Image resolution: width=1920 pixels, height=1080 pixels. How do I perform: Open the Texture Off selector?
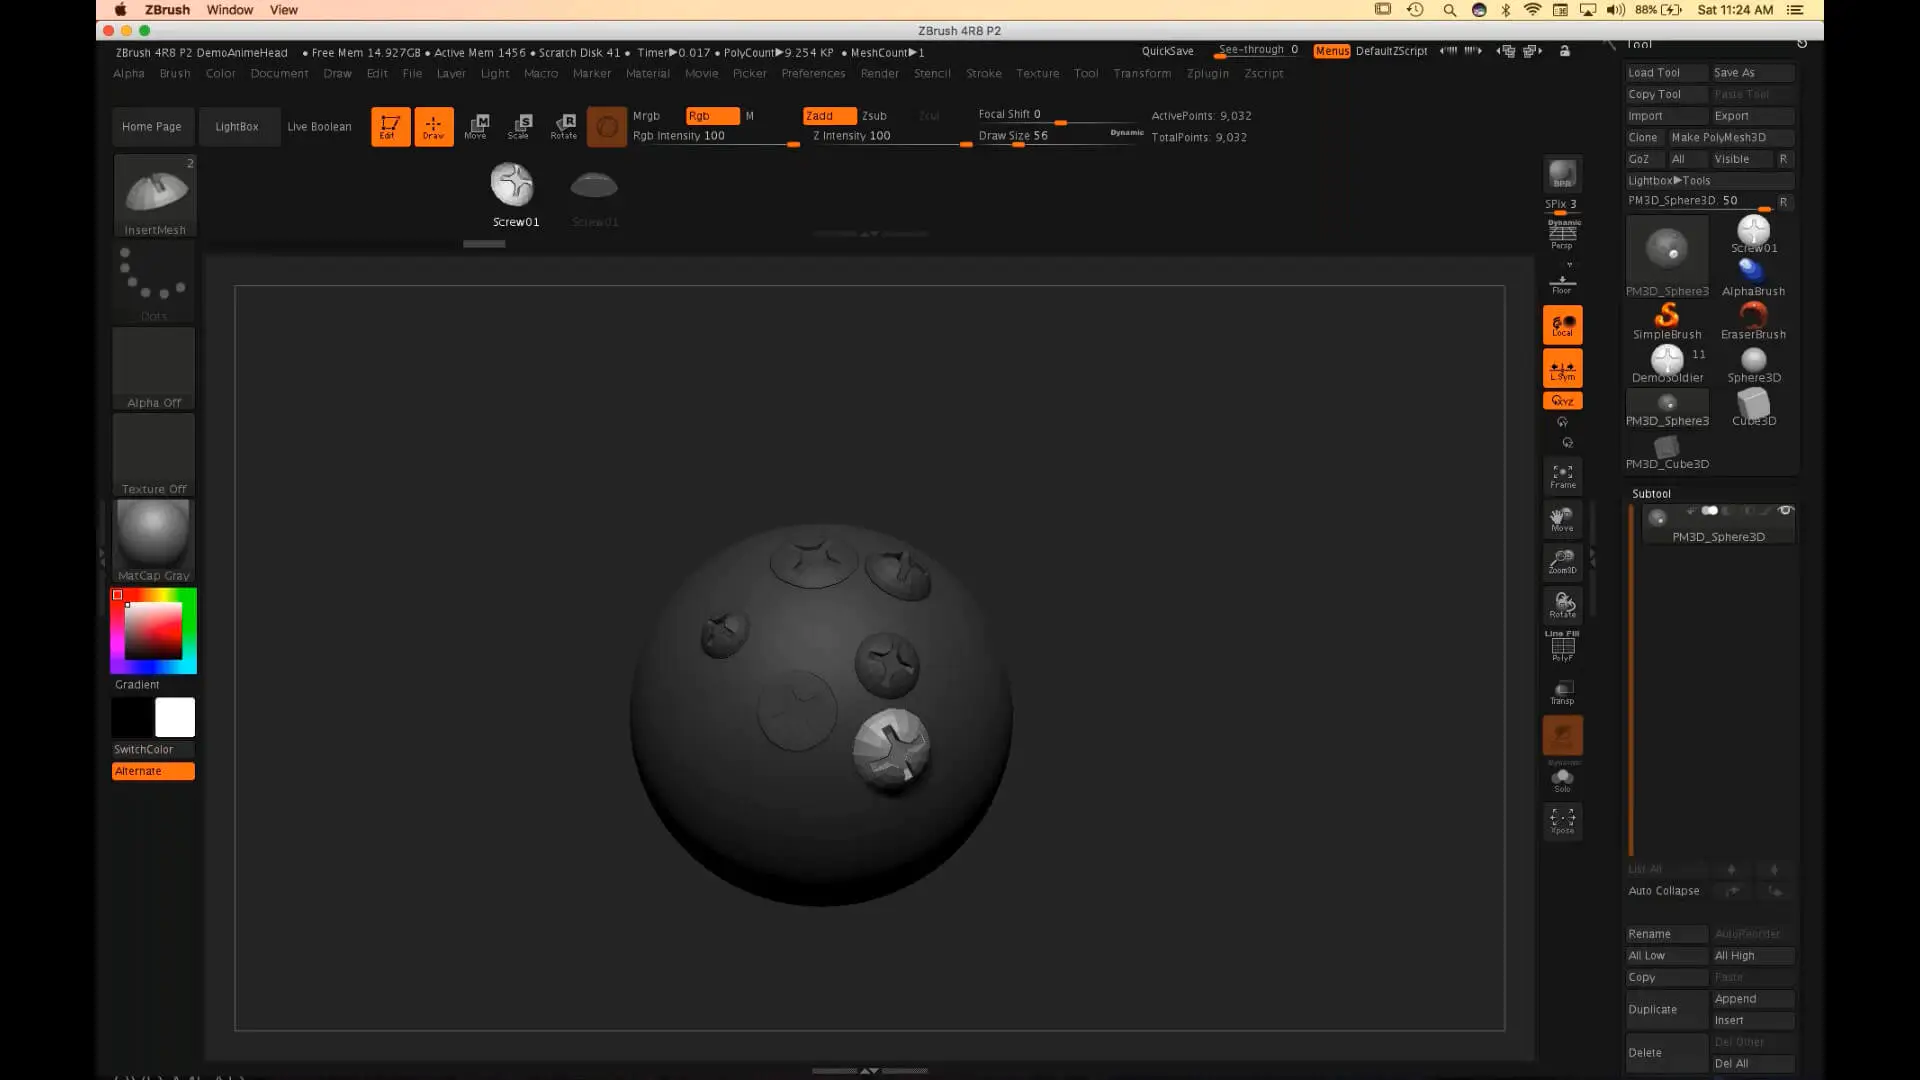tap(154, 455)
